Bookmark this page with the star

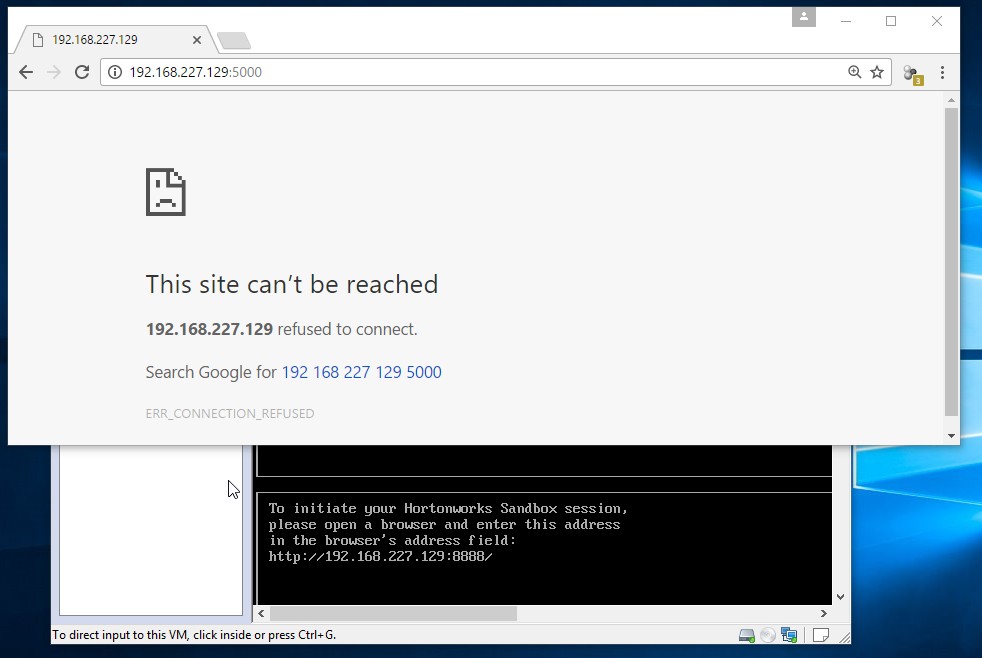point(877,72)
